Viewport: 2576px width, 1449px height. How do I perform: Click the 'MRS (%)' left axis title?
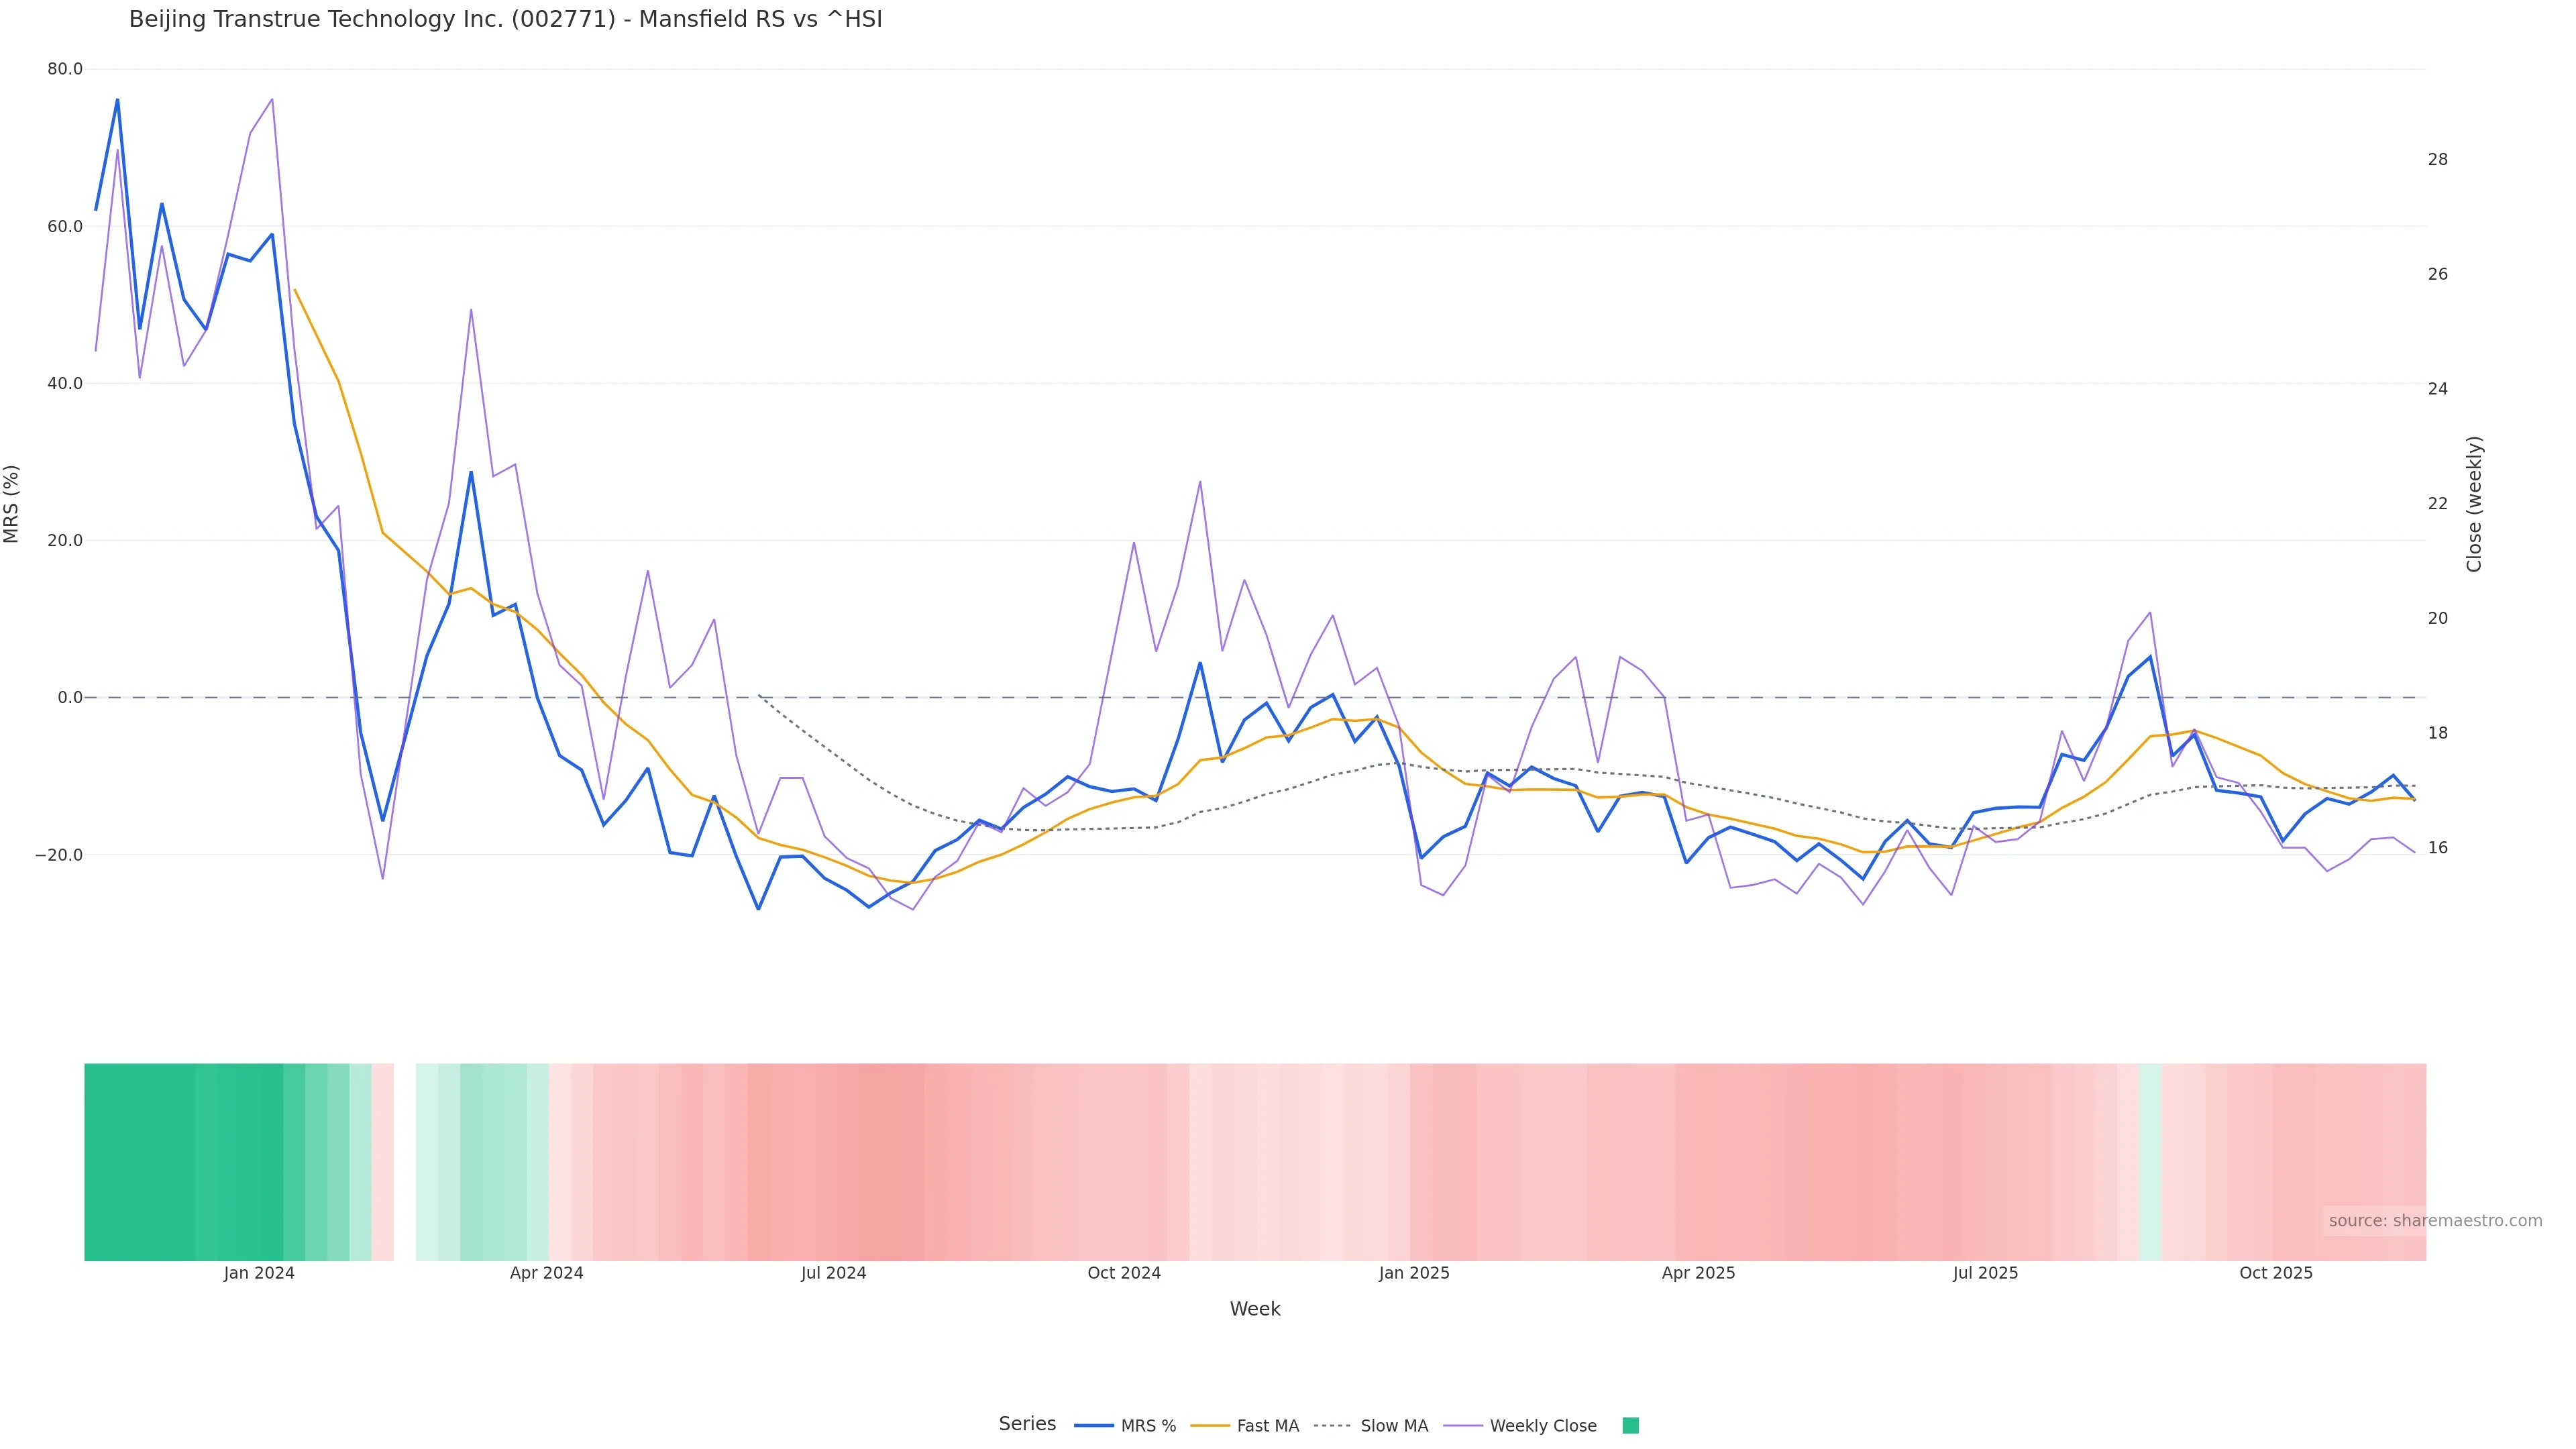[x=12, y=504]
